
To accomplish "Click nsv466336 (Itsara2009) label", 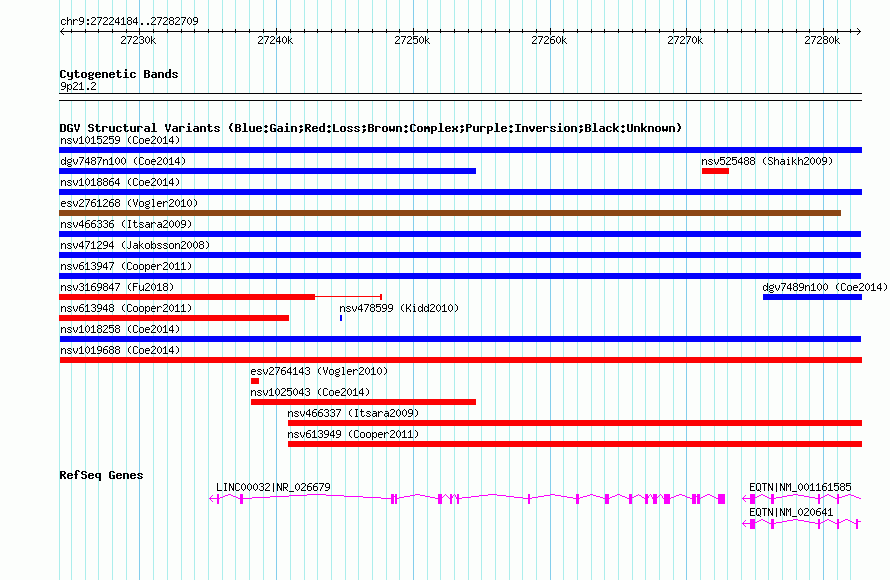I will [126, 224].
